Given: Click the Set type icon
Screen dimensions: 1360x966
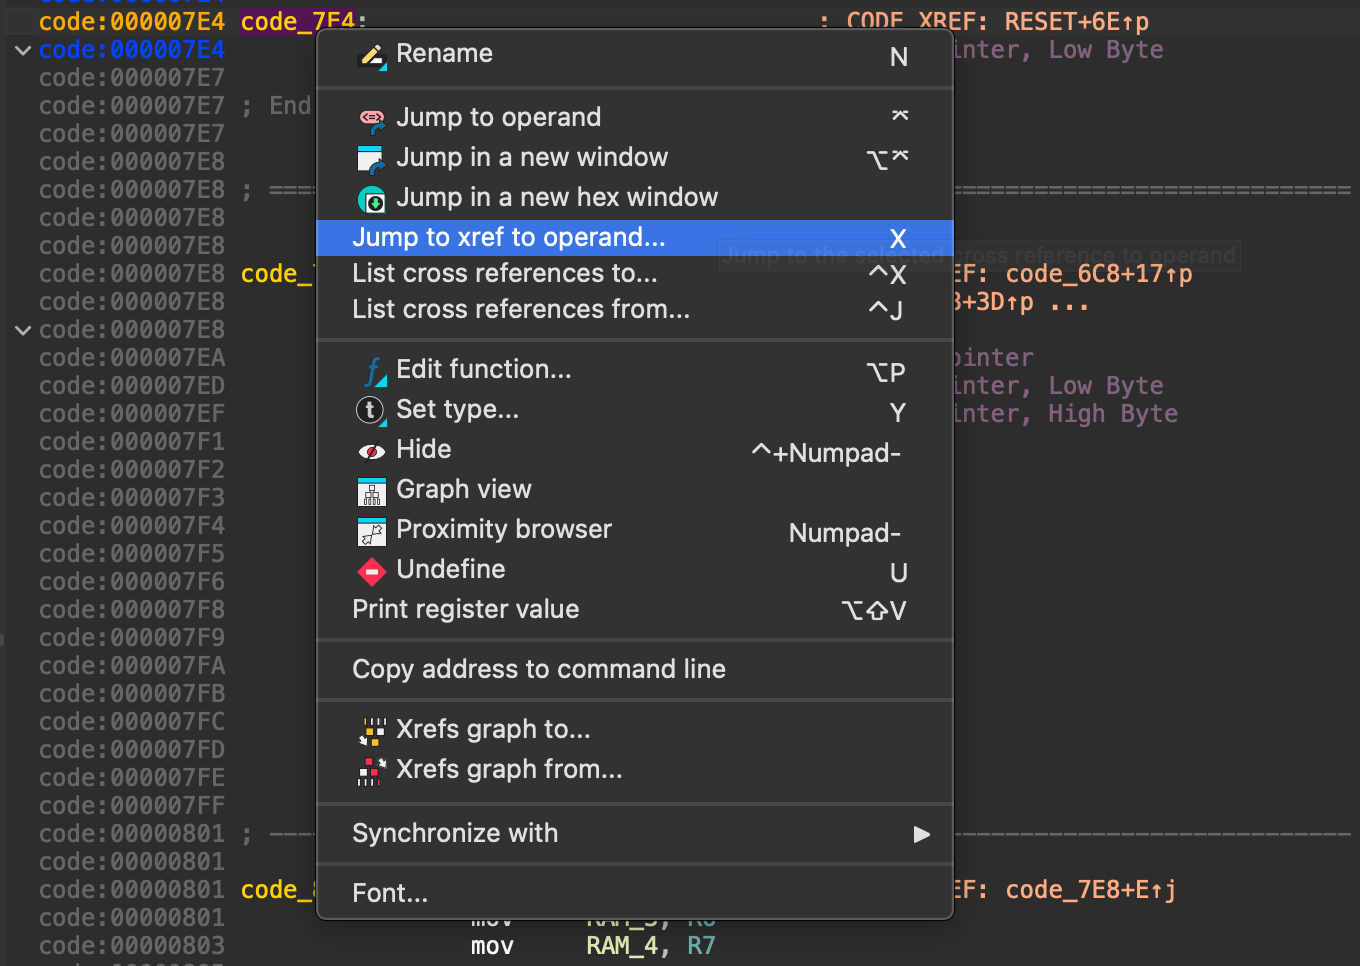Looking at the screenshot, I should click(371, 410).
